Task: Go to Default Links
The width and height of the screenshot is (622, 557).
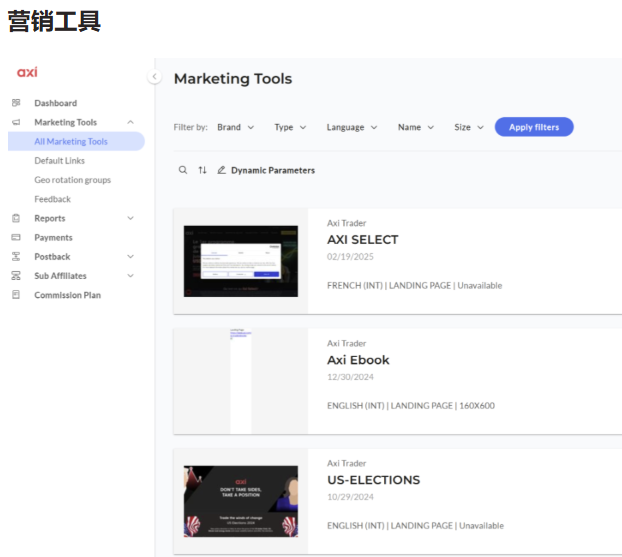Action: click(59, 161)
